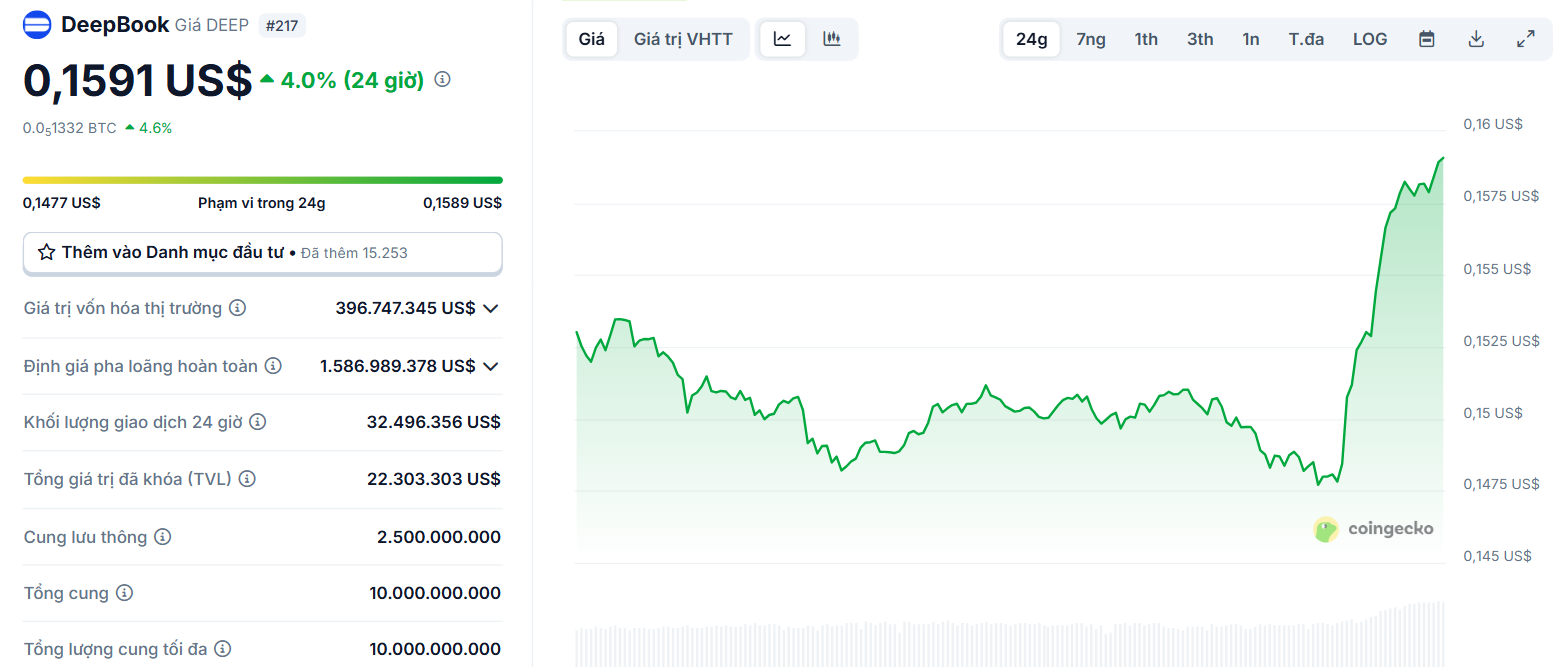Expand market cap 396.747.345 US$ details
This screenshot has width=1557, height=667.
pyautogui.click(x=490, y=308)
